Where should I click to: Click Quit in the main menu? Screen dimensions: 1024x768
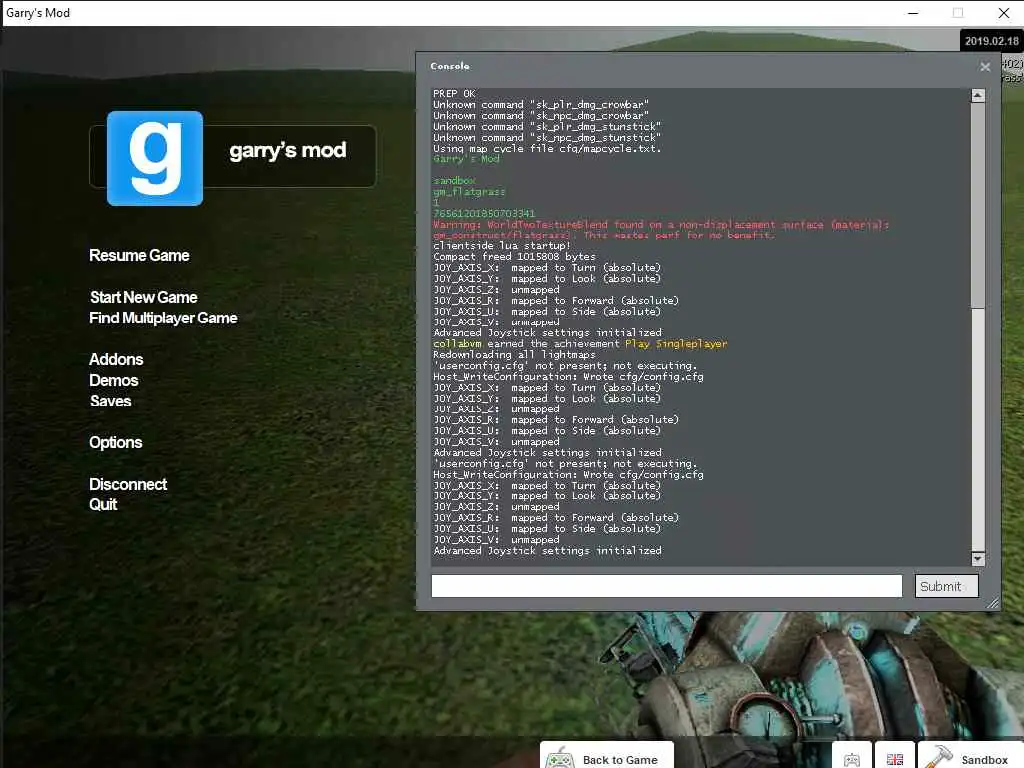coord(103,504)
